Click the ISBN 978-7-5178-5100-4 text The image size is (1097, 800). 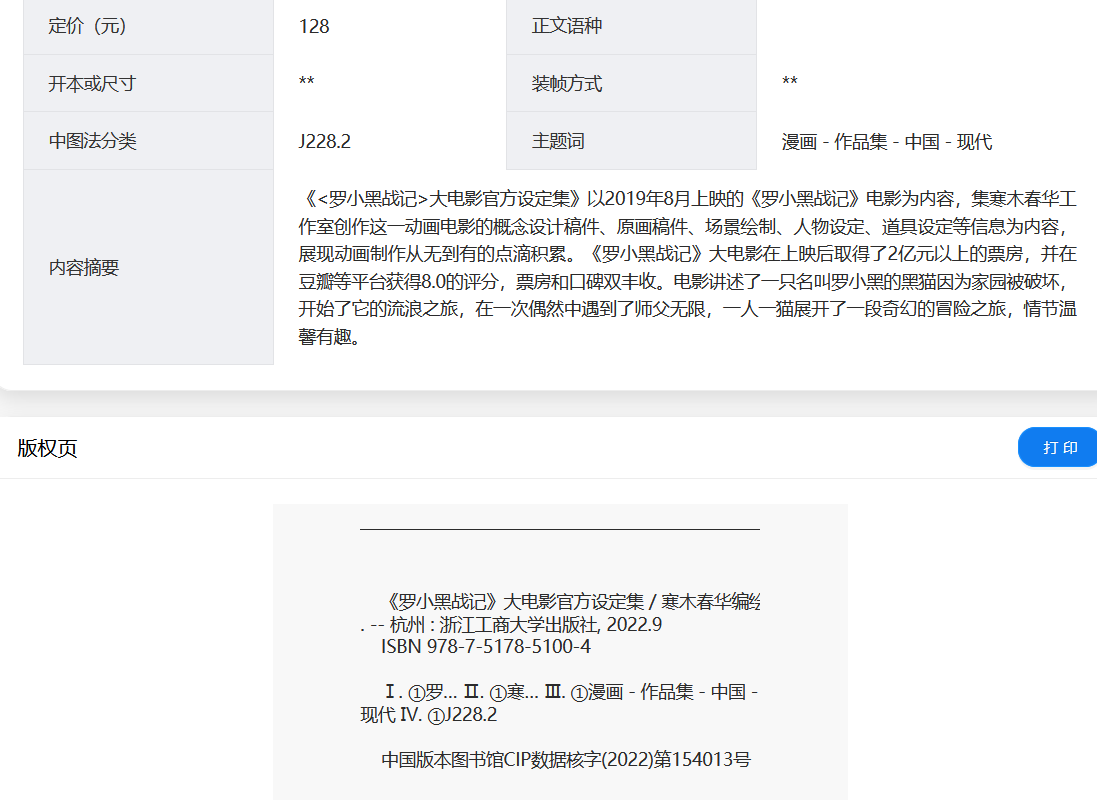coord(486,647)
